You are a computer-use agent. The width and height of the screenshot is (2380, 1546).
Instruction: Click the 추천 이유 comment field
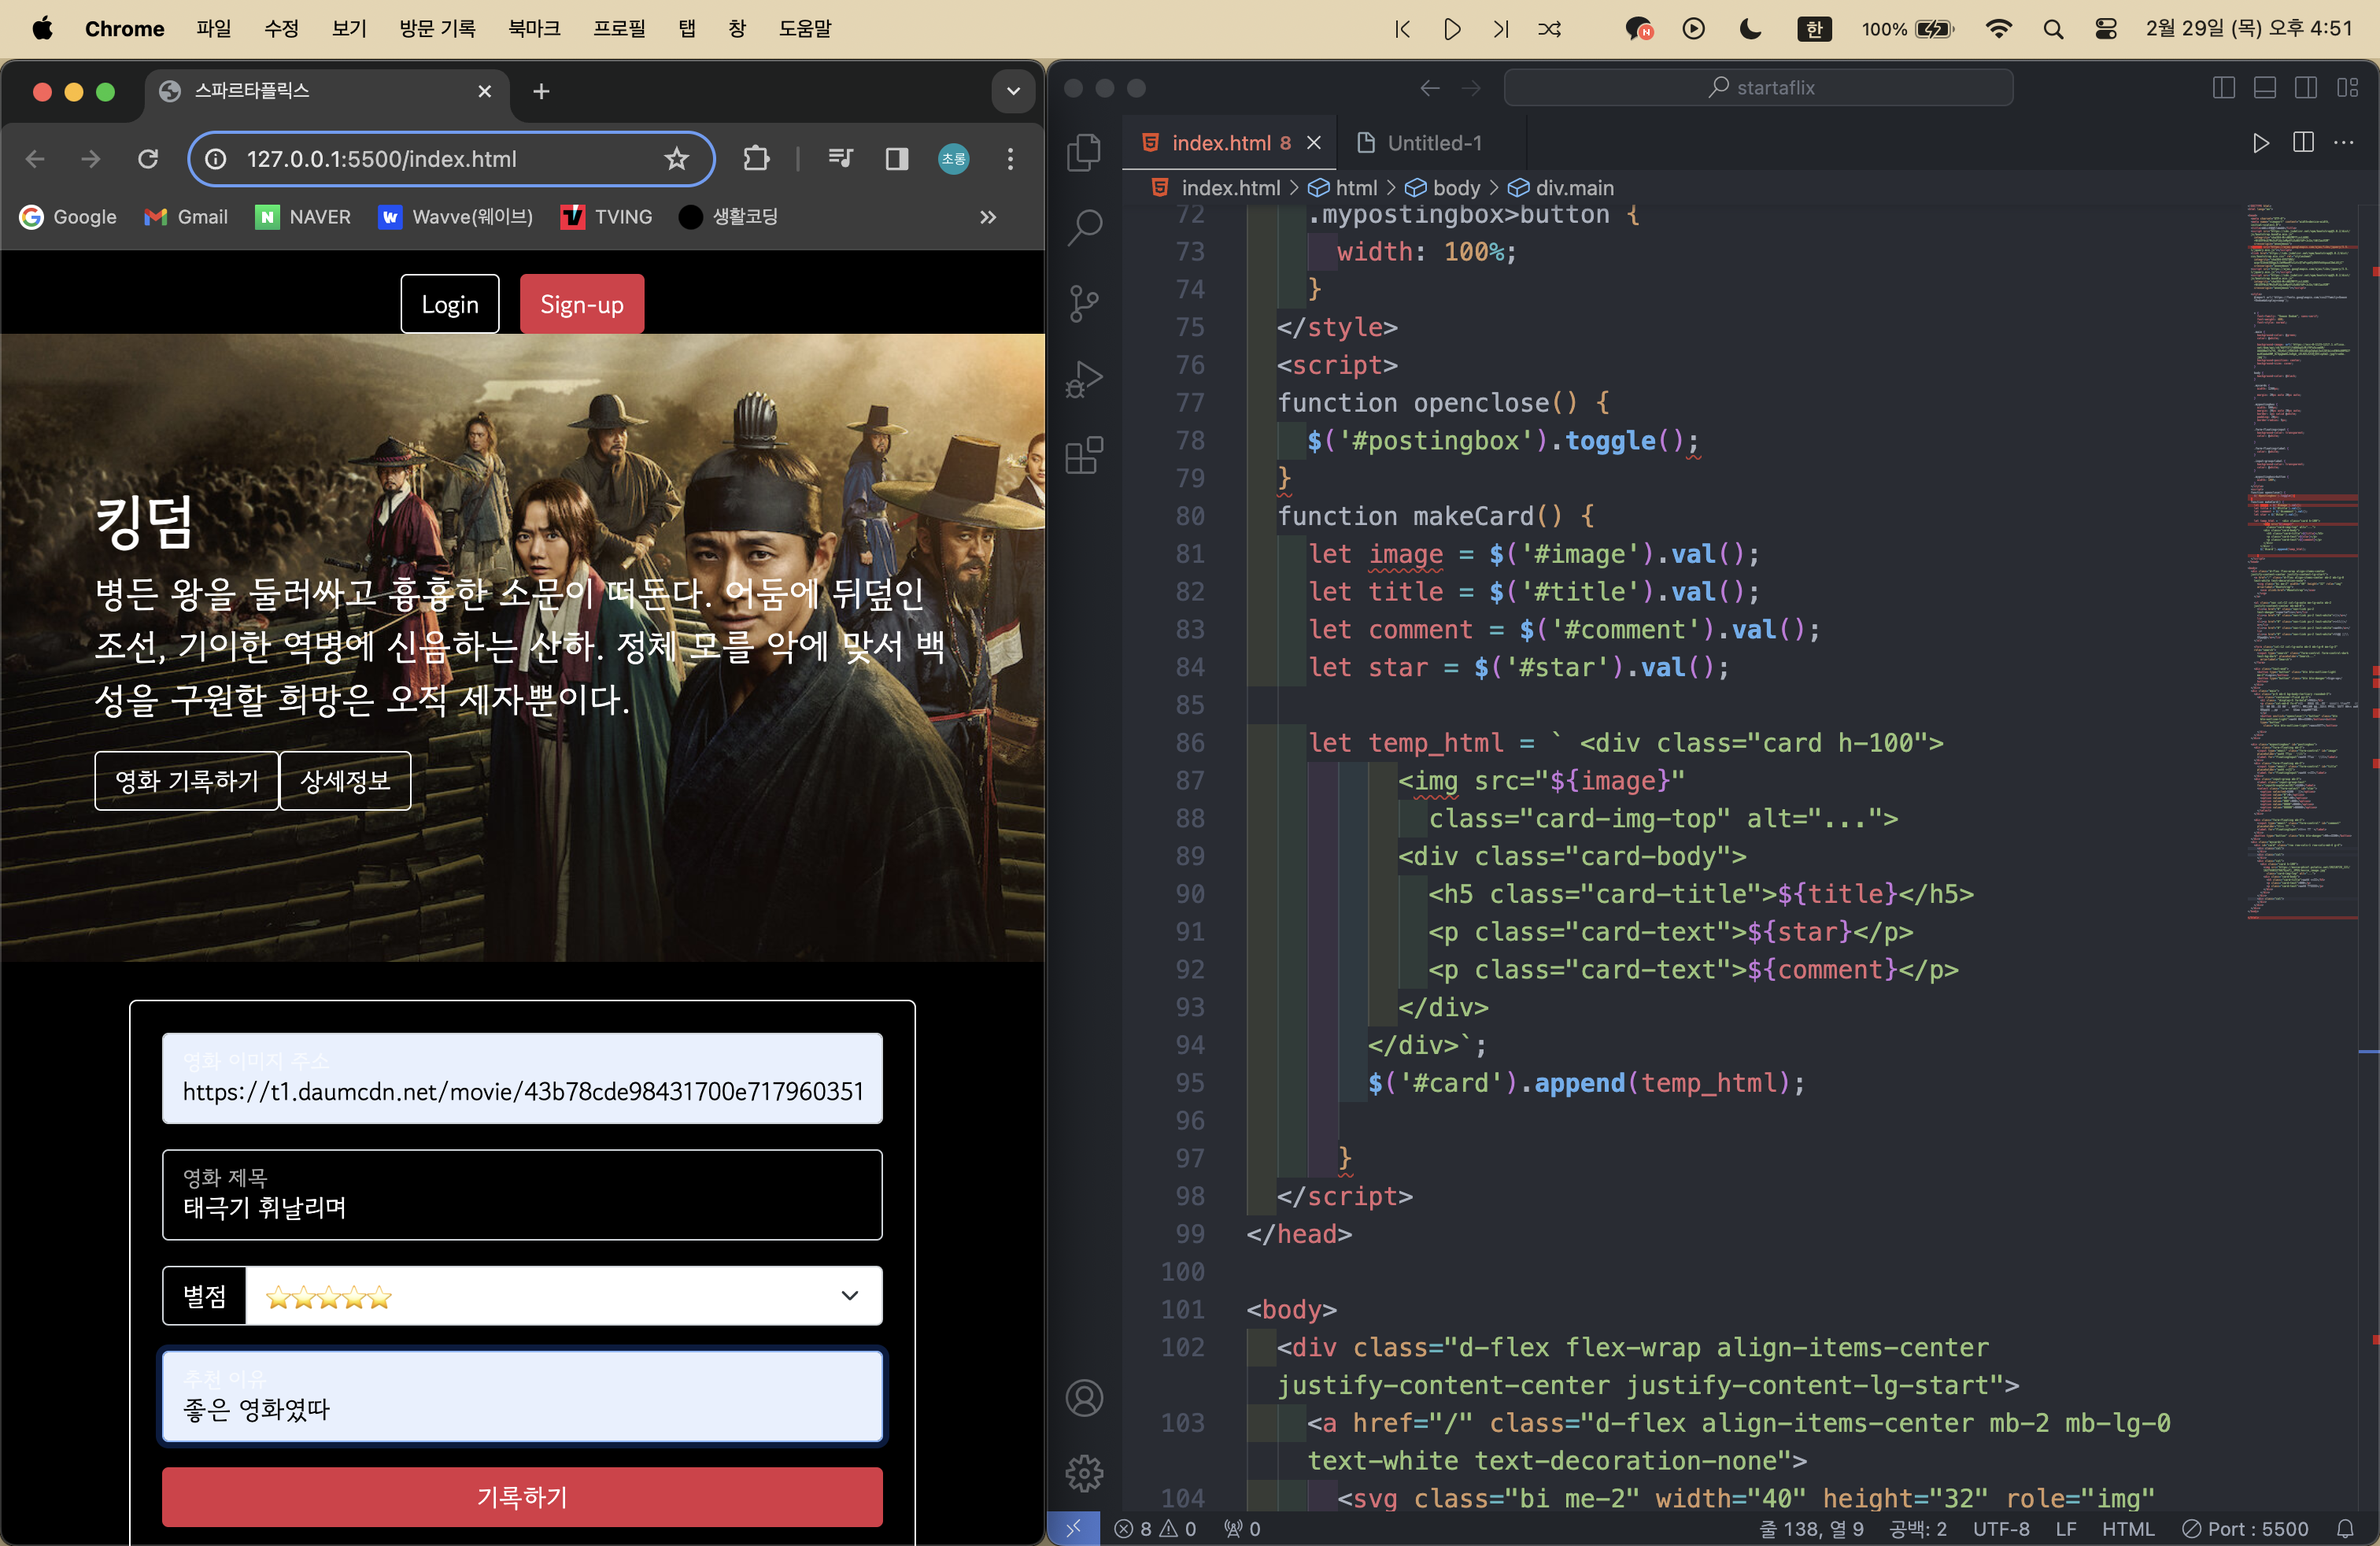click(522, 1397)
